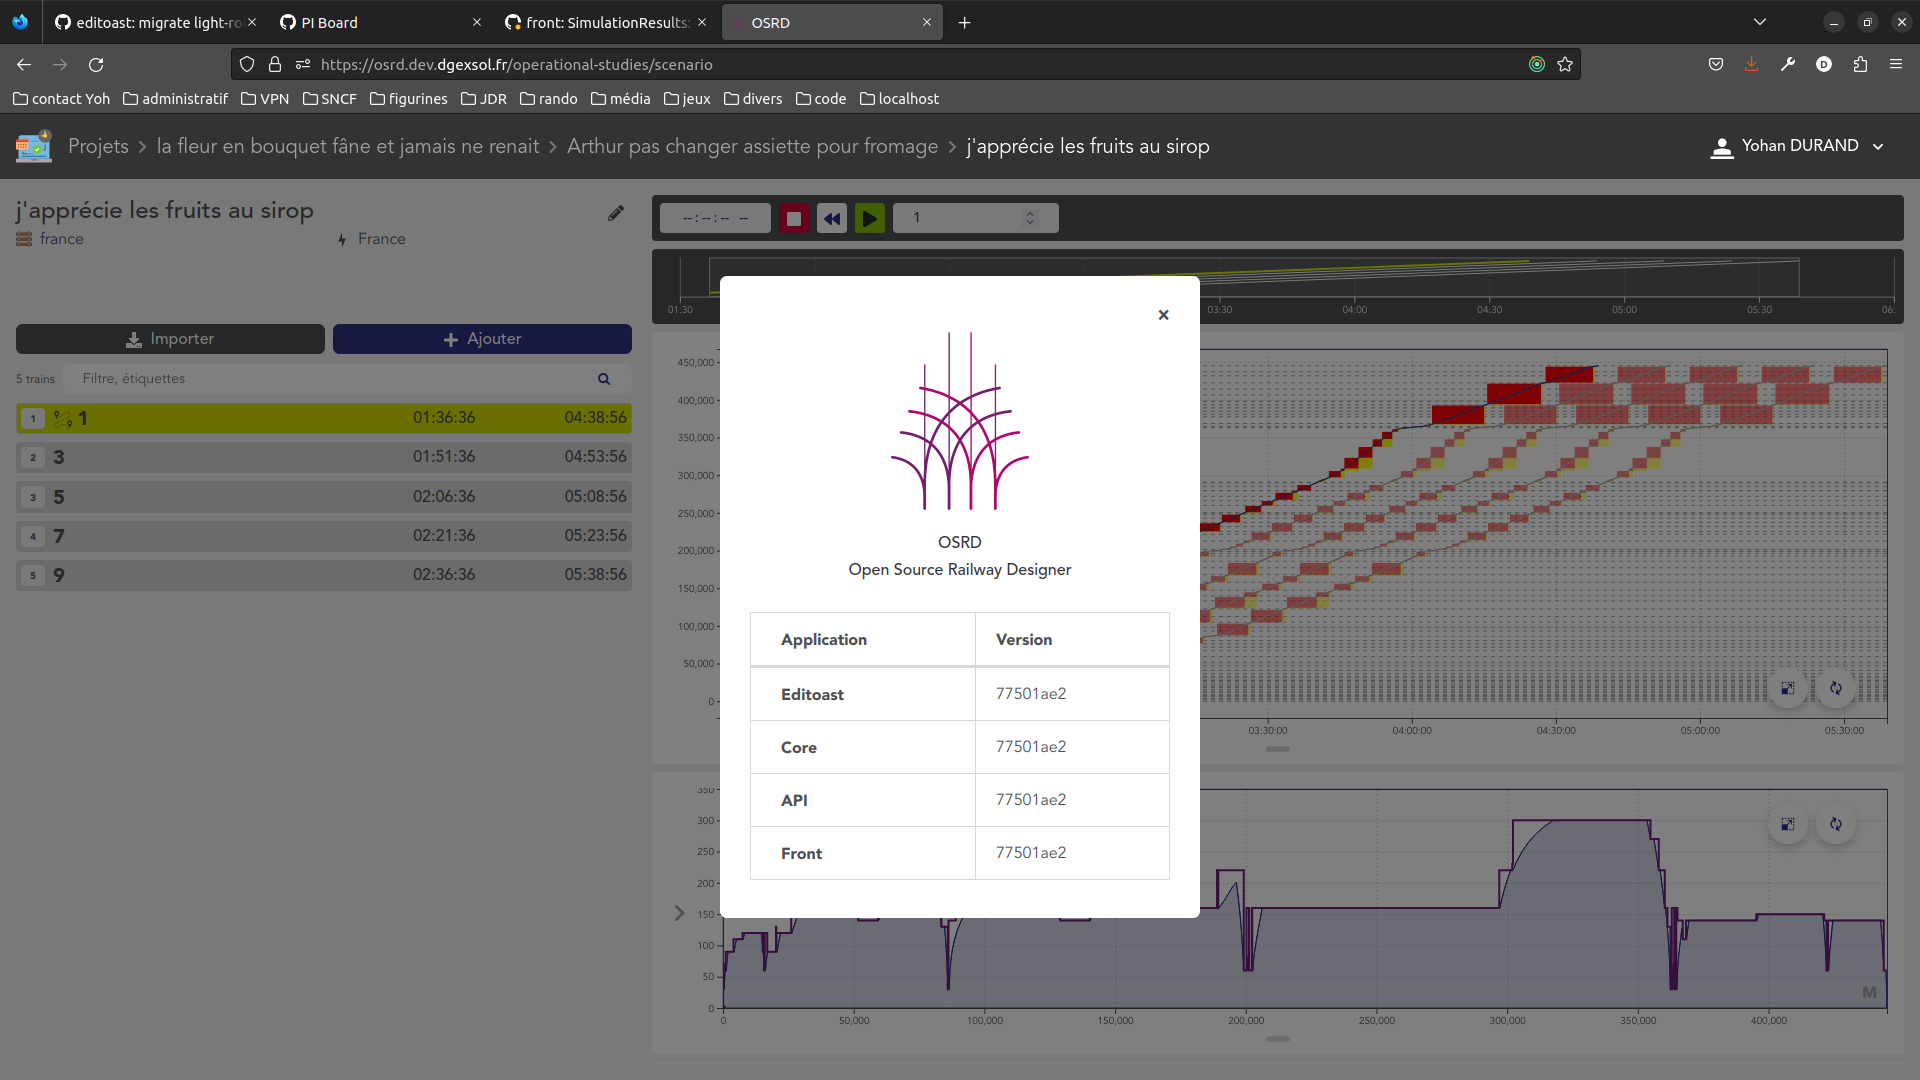Open the Yohan DURAND user dropdown
This screenshot has width=1920, height=1080.
pos(1798,146)
